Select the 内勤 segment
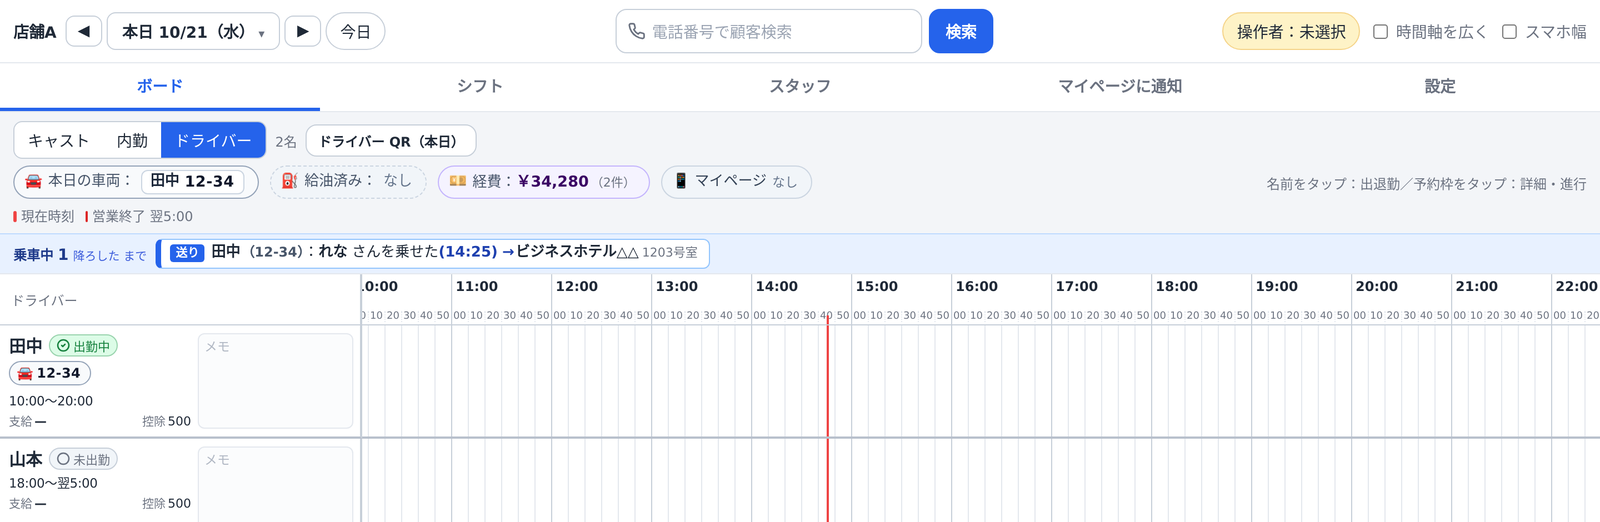Viewport: 1600px width, 522px height. 132,140
